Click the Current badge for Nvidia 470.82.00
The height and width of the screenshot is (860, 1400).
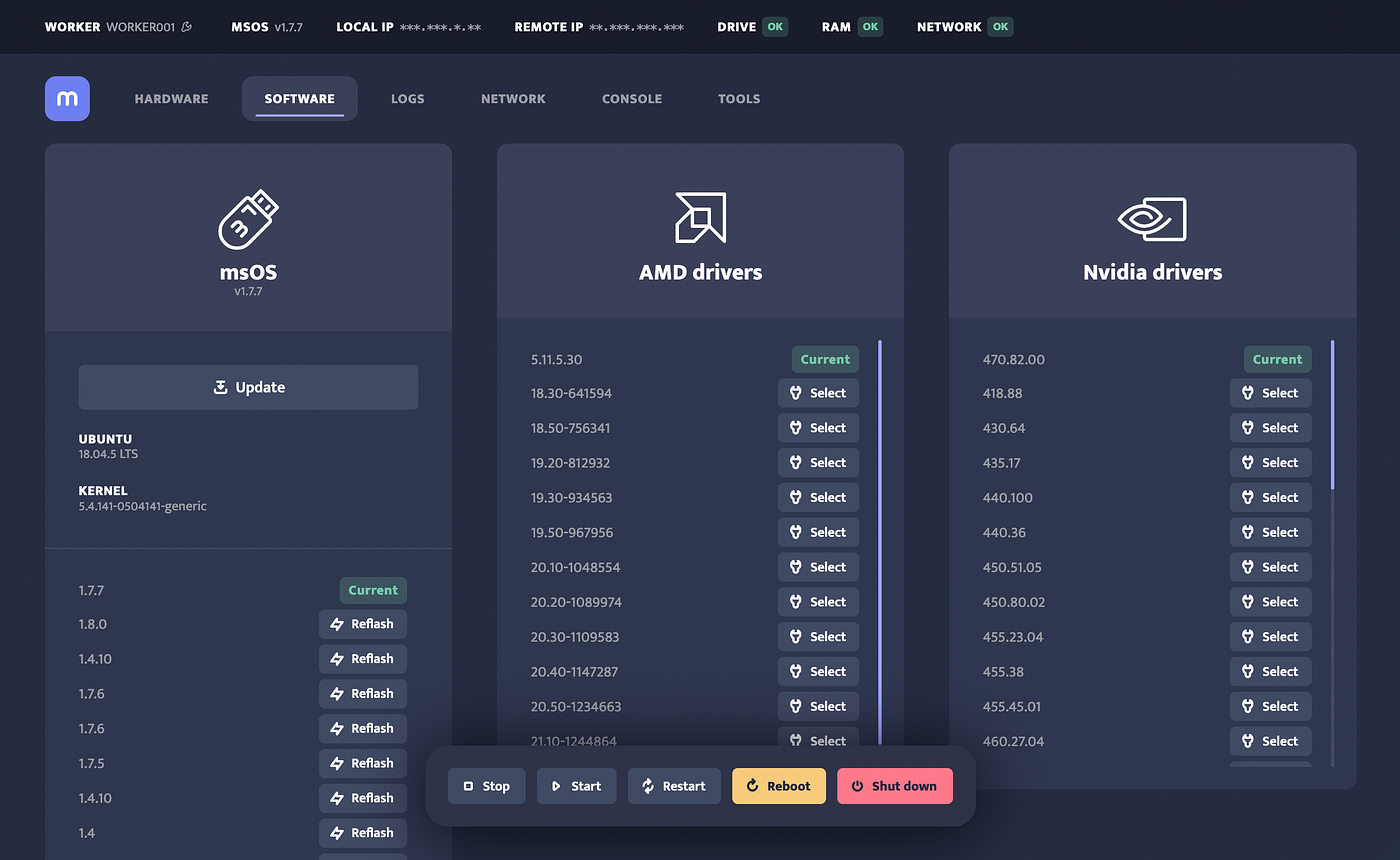point(1277,359)
